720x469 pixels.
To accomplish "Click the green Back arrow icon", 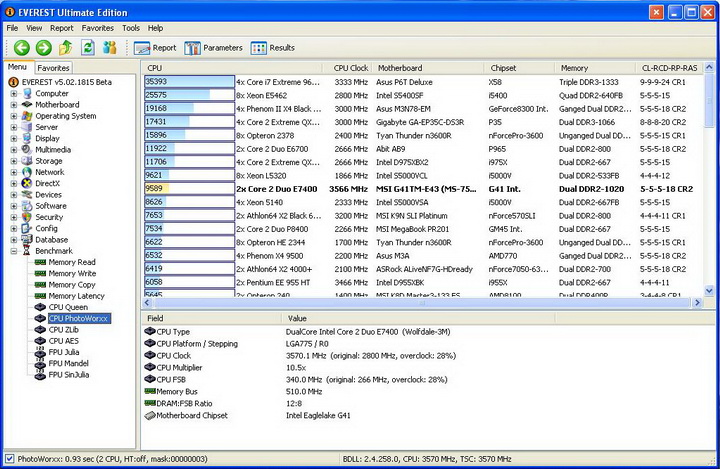I will [x=21, y=47].
